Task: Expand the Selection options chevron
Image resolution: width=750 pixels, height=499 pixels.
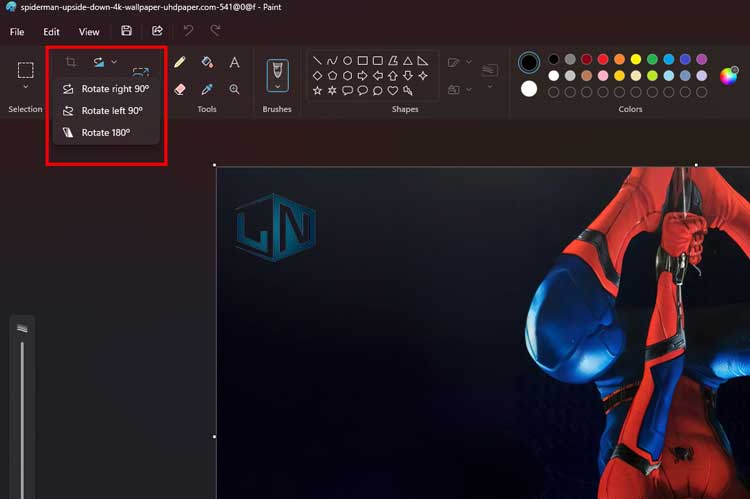Action: coord(25,87)
